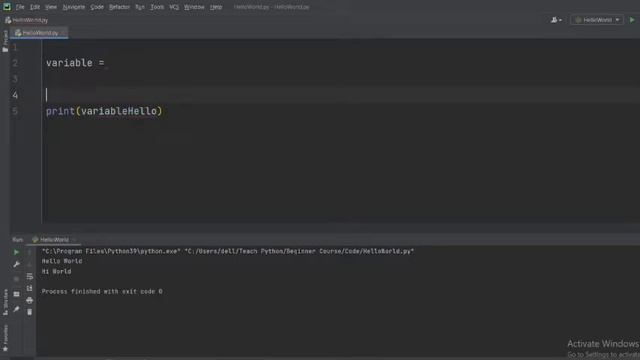Click 'Process finished with exit code 0' text

pos(102,291)
